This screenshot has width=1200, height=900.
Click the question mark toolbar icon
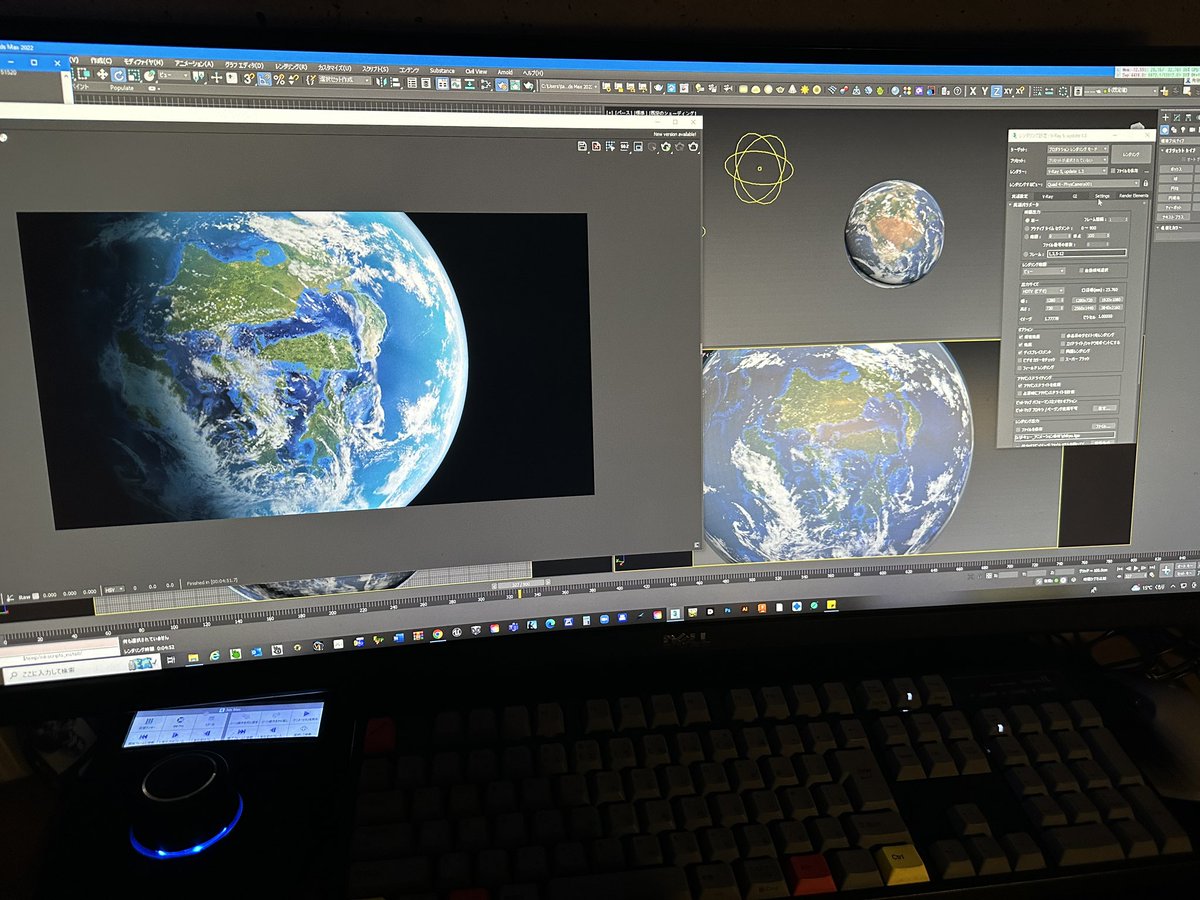point(957,91)
